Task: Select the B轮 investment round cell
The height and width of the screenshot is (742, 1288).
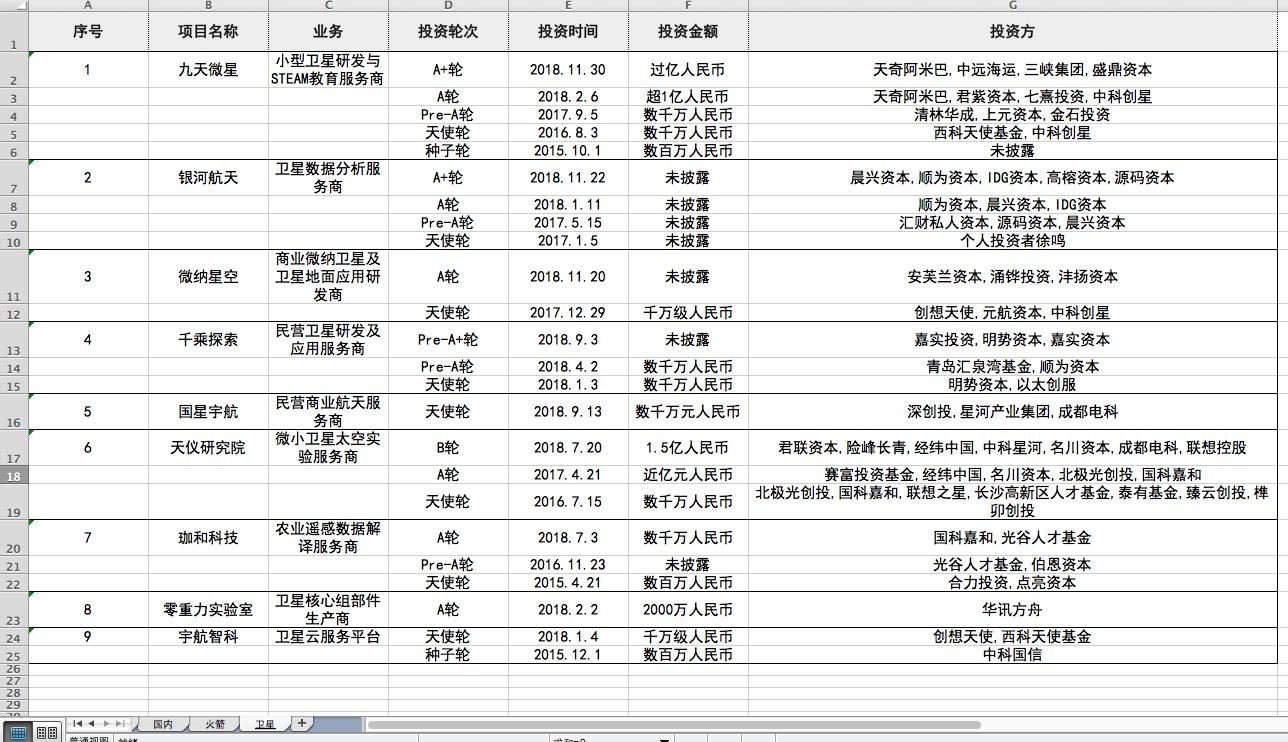Action: point(448,448)
